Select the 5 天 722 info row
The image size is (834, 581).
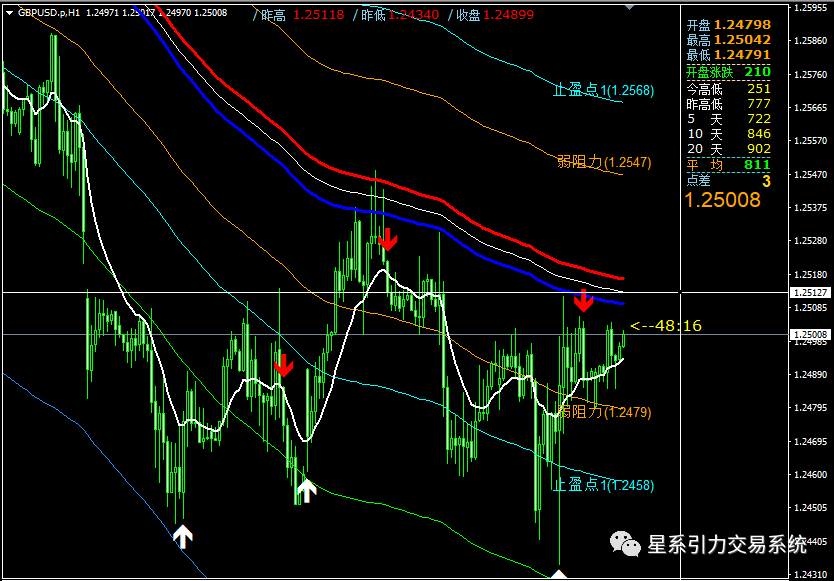coord(728,118)
